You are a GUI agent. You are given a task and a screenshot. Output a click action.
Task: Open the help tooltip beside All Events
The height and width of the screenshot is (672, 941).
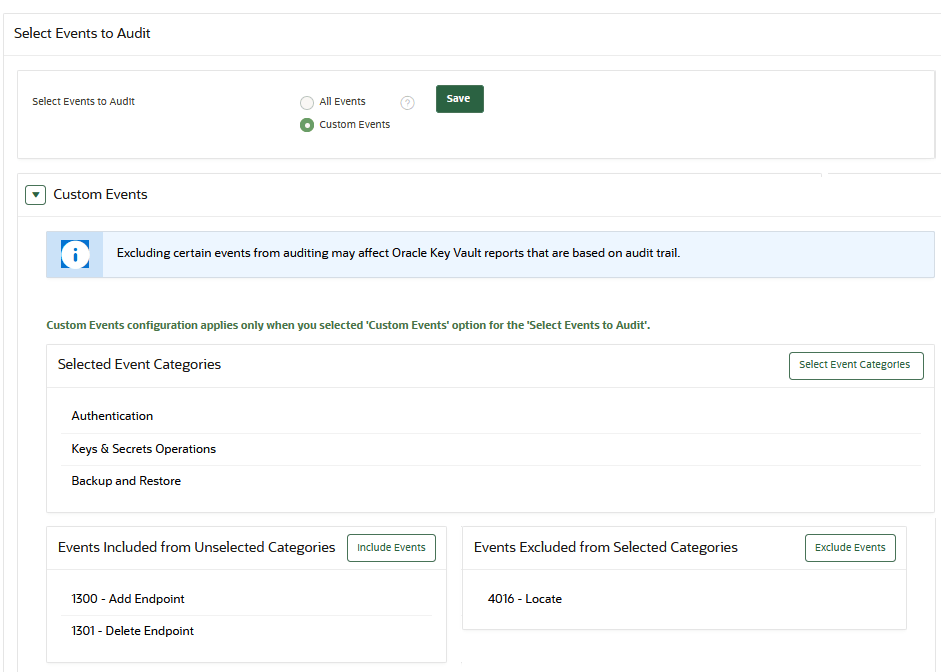[x=407, y=102]
